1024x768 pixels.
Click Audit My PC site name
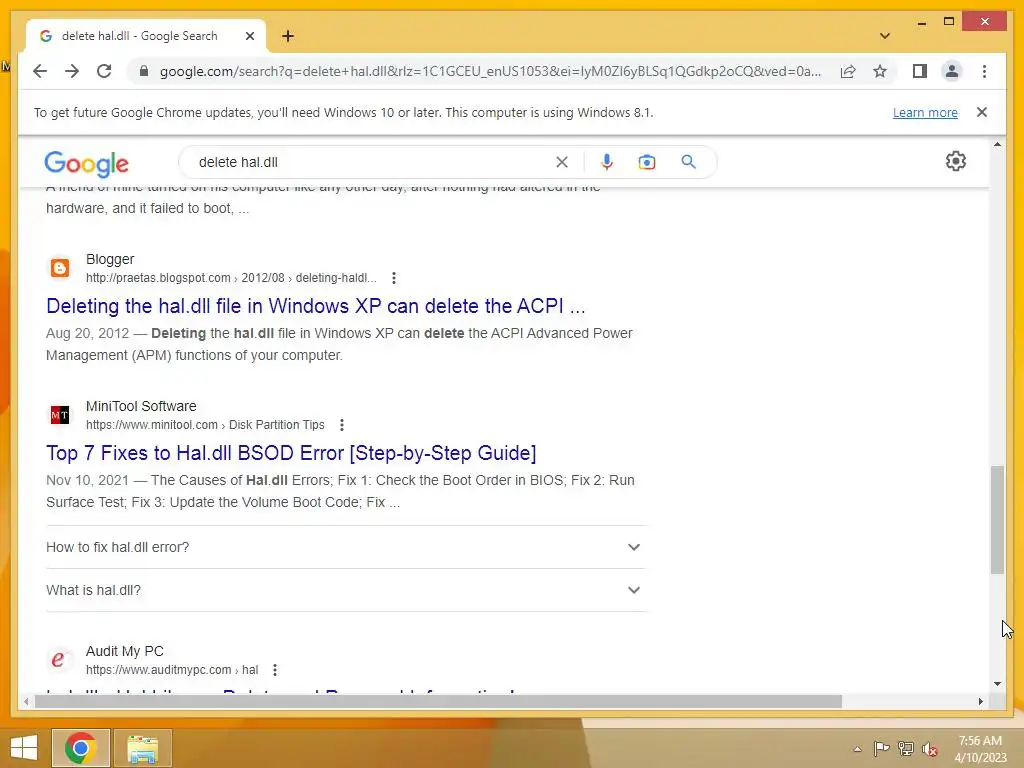click(x=124, y=651)
